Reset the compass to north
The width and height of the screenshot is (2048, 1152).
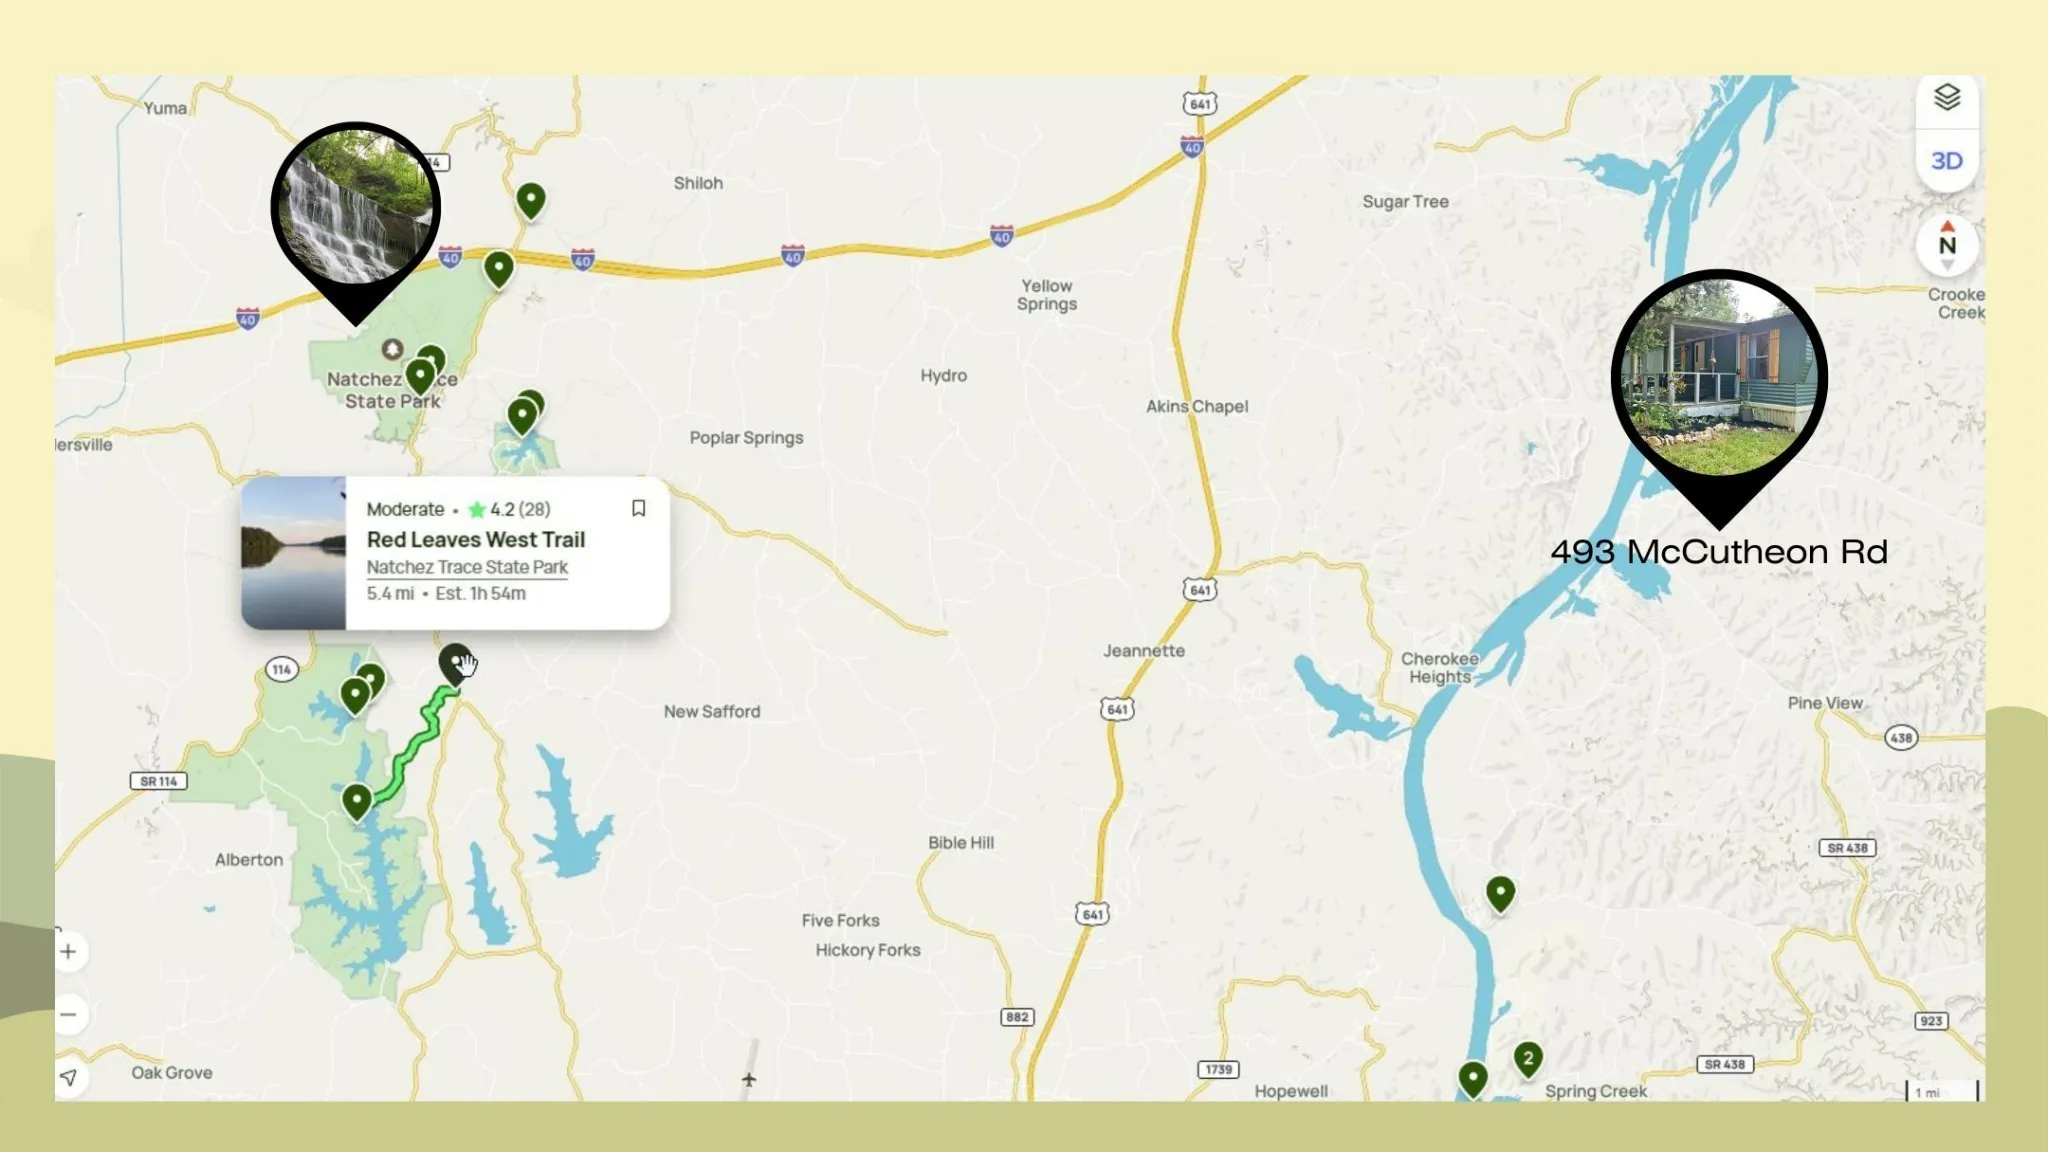point(1946,245)
